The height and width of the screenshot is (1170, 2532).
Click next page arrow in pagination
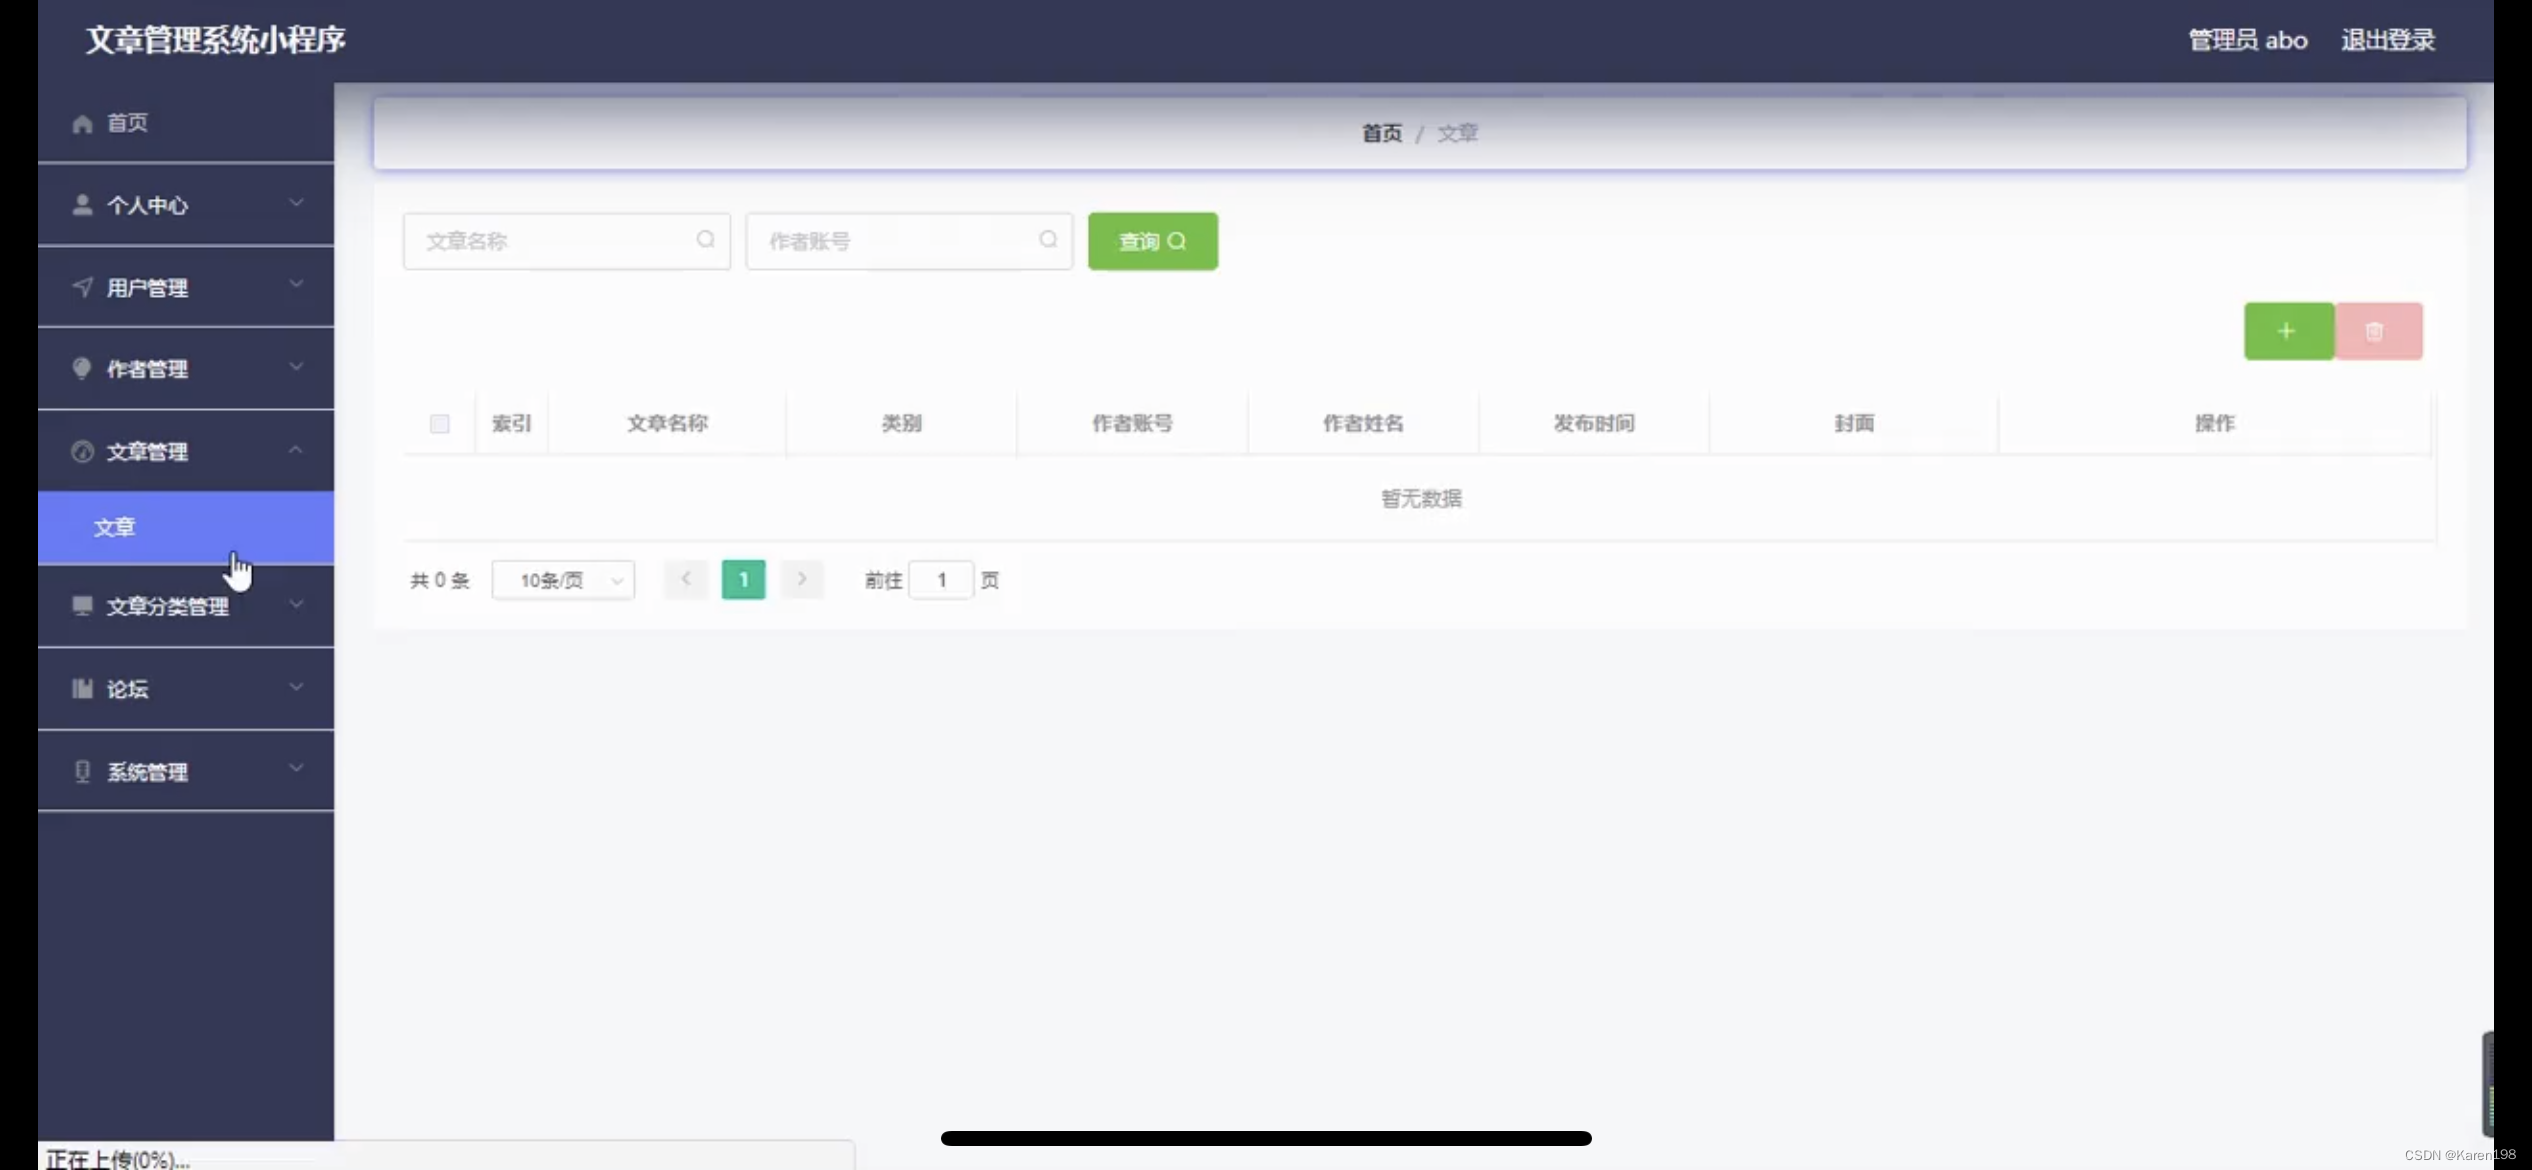click(802, 579)
